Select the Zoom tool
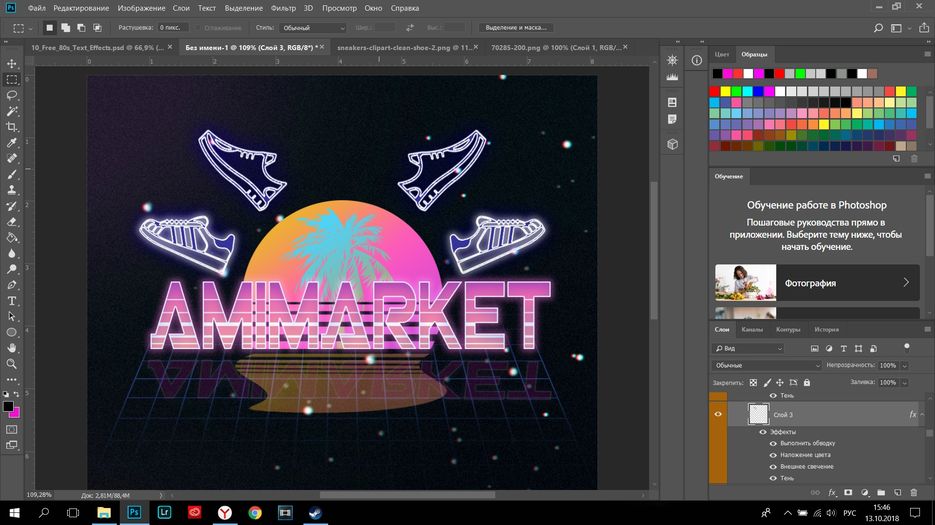This screenshot has width=935, height=525. coord(11,364)
